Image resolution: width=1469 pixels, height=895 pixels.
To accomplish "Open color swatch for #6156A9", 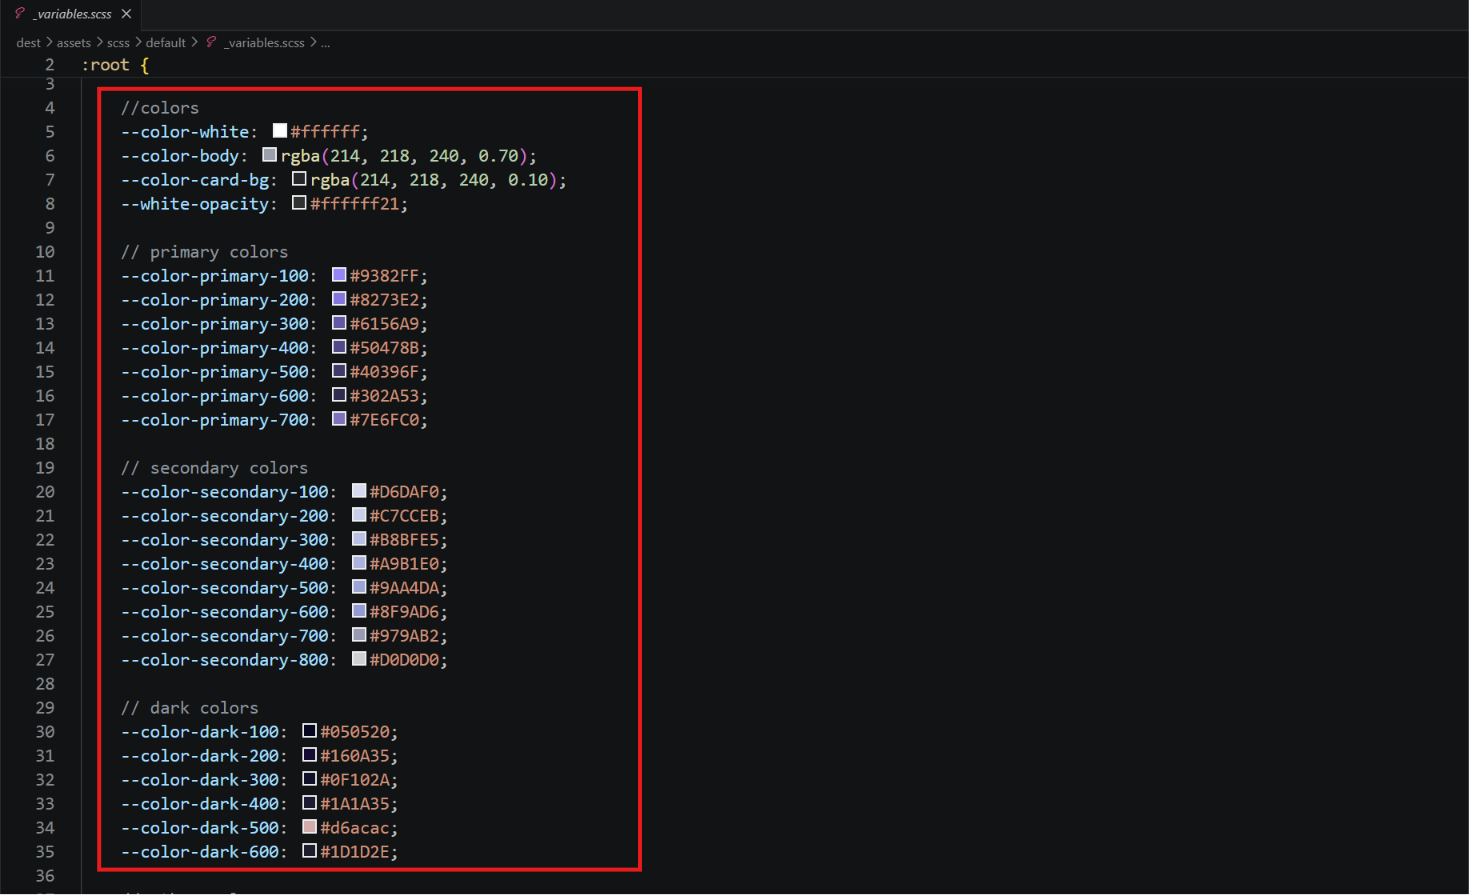I will [x=339, y=323].
